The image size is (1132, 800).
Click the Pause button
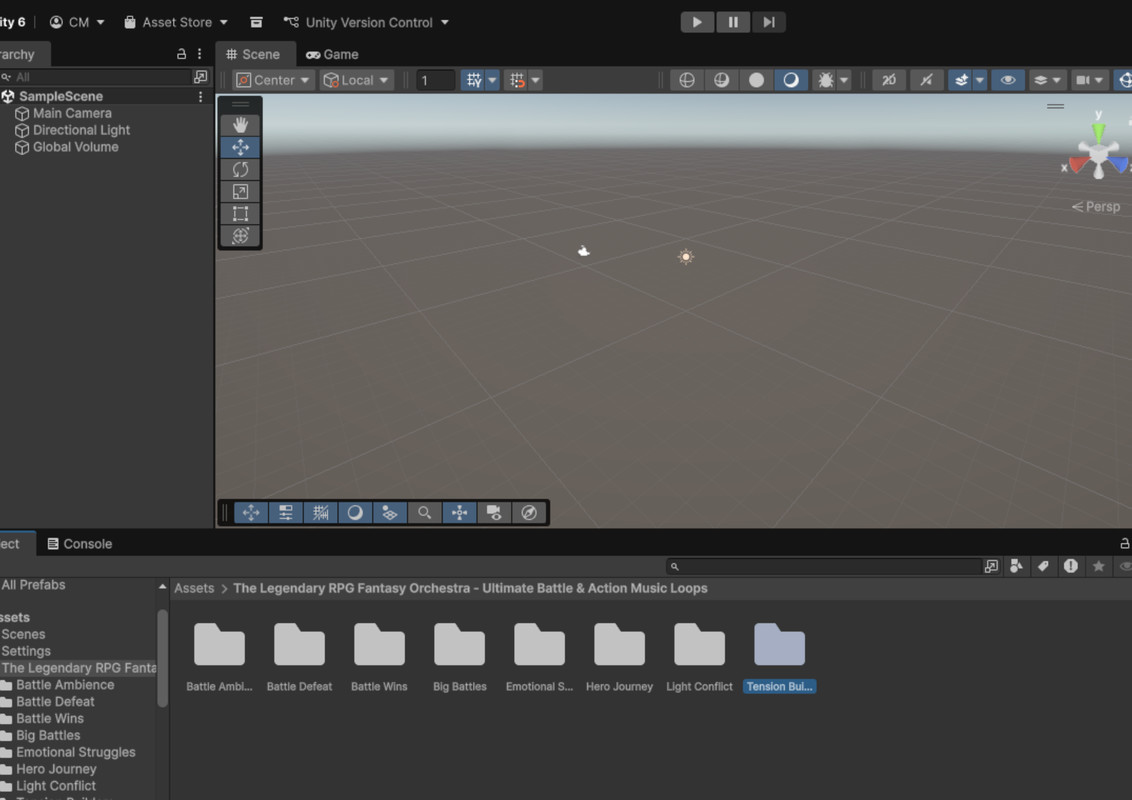tap(733, 22)
